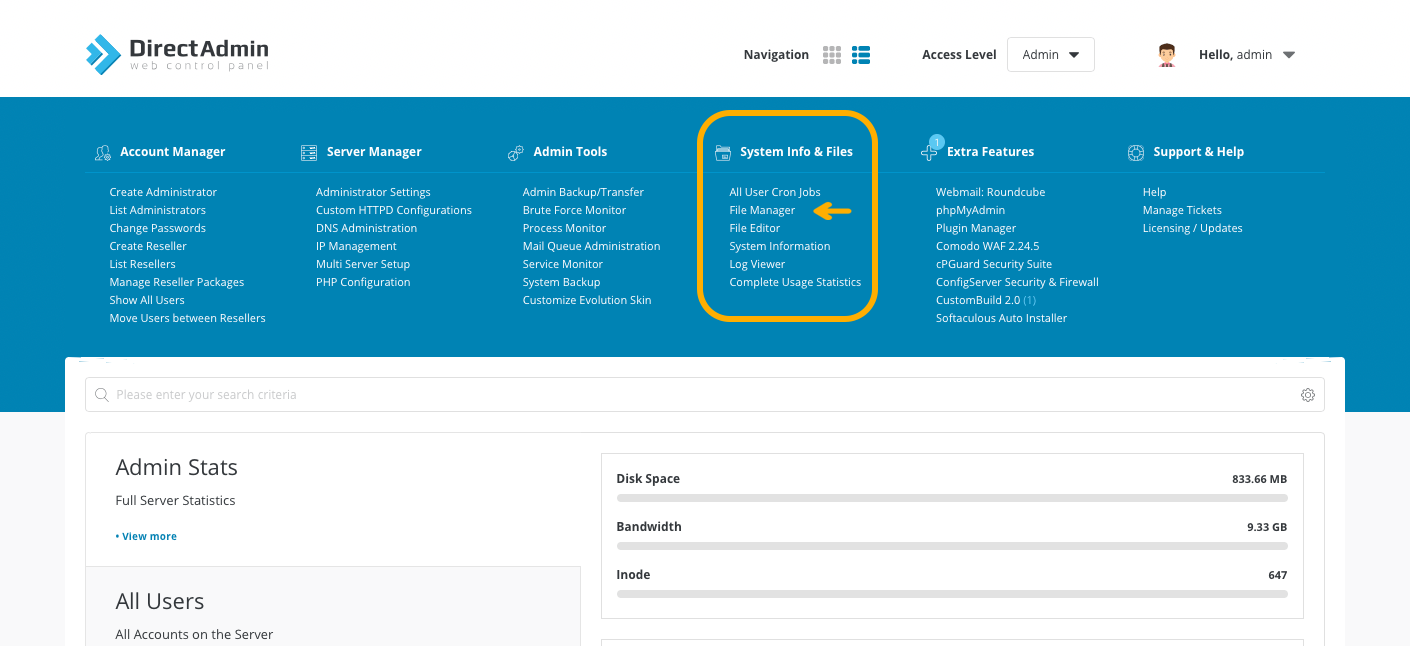Open Softaculous Auto Installer
Image resolution: width=1410 pixels, height=646 pixels.
pos(1001,318)
